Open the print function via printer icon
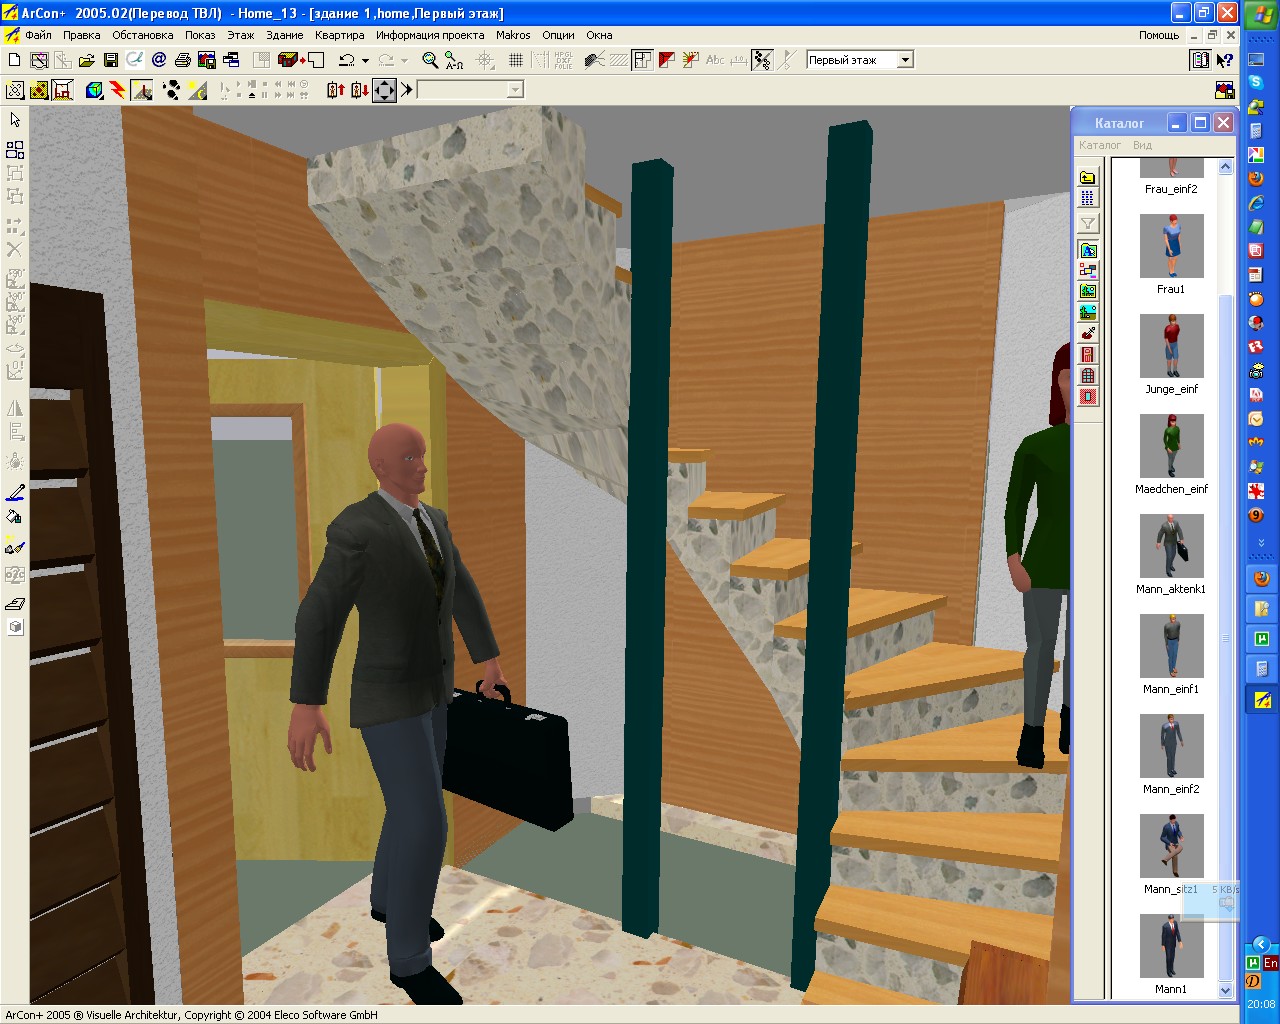Image resolution: width=1280 pixels, height=1024 pixels. tap(183, 60)
